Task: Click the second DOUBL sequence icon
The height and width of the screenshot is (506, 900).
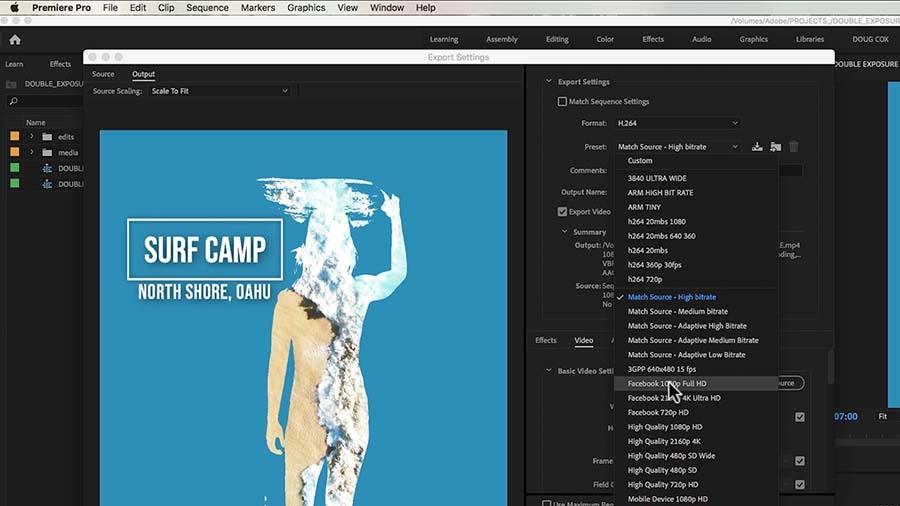Action: (47, 184)
